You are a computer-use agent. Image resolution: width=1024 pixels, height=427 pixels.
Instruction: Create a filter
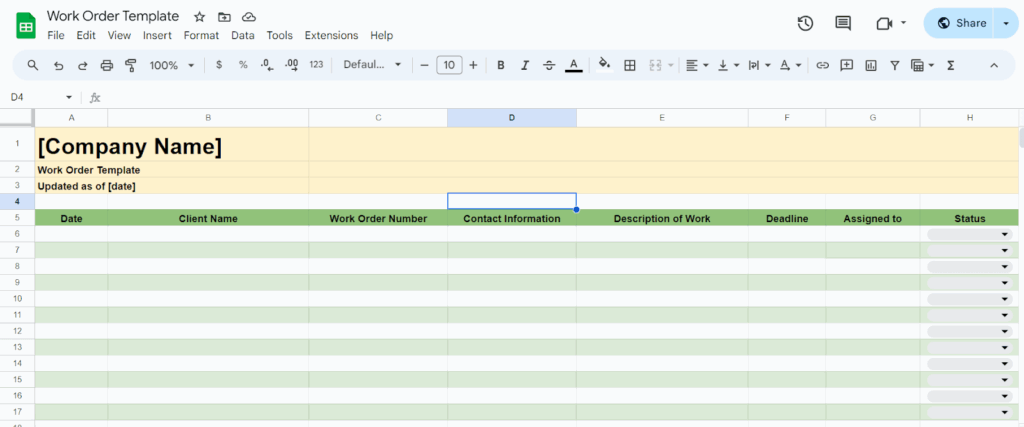[x=895, y=65]
